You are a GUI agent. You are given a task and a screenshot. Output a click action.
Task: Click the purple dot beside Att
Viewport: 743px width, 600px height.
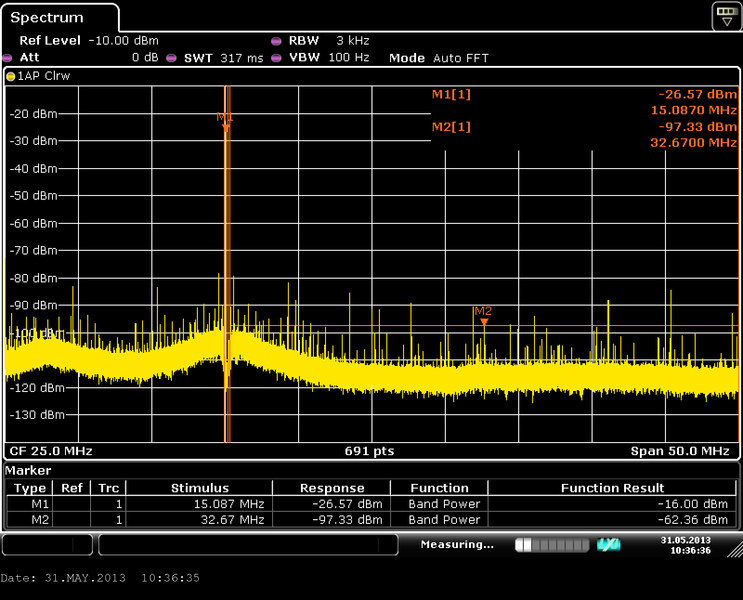pos(9,58)
